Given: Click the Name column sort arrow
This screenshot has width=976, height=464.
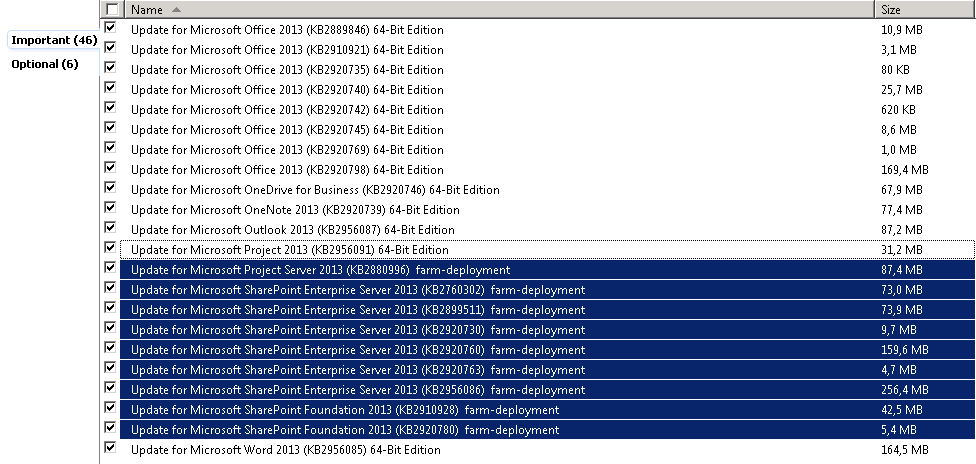Looking at the screenshot, I should [x=177, y=9].
